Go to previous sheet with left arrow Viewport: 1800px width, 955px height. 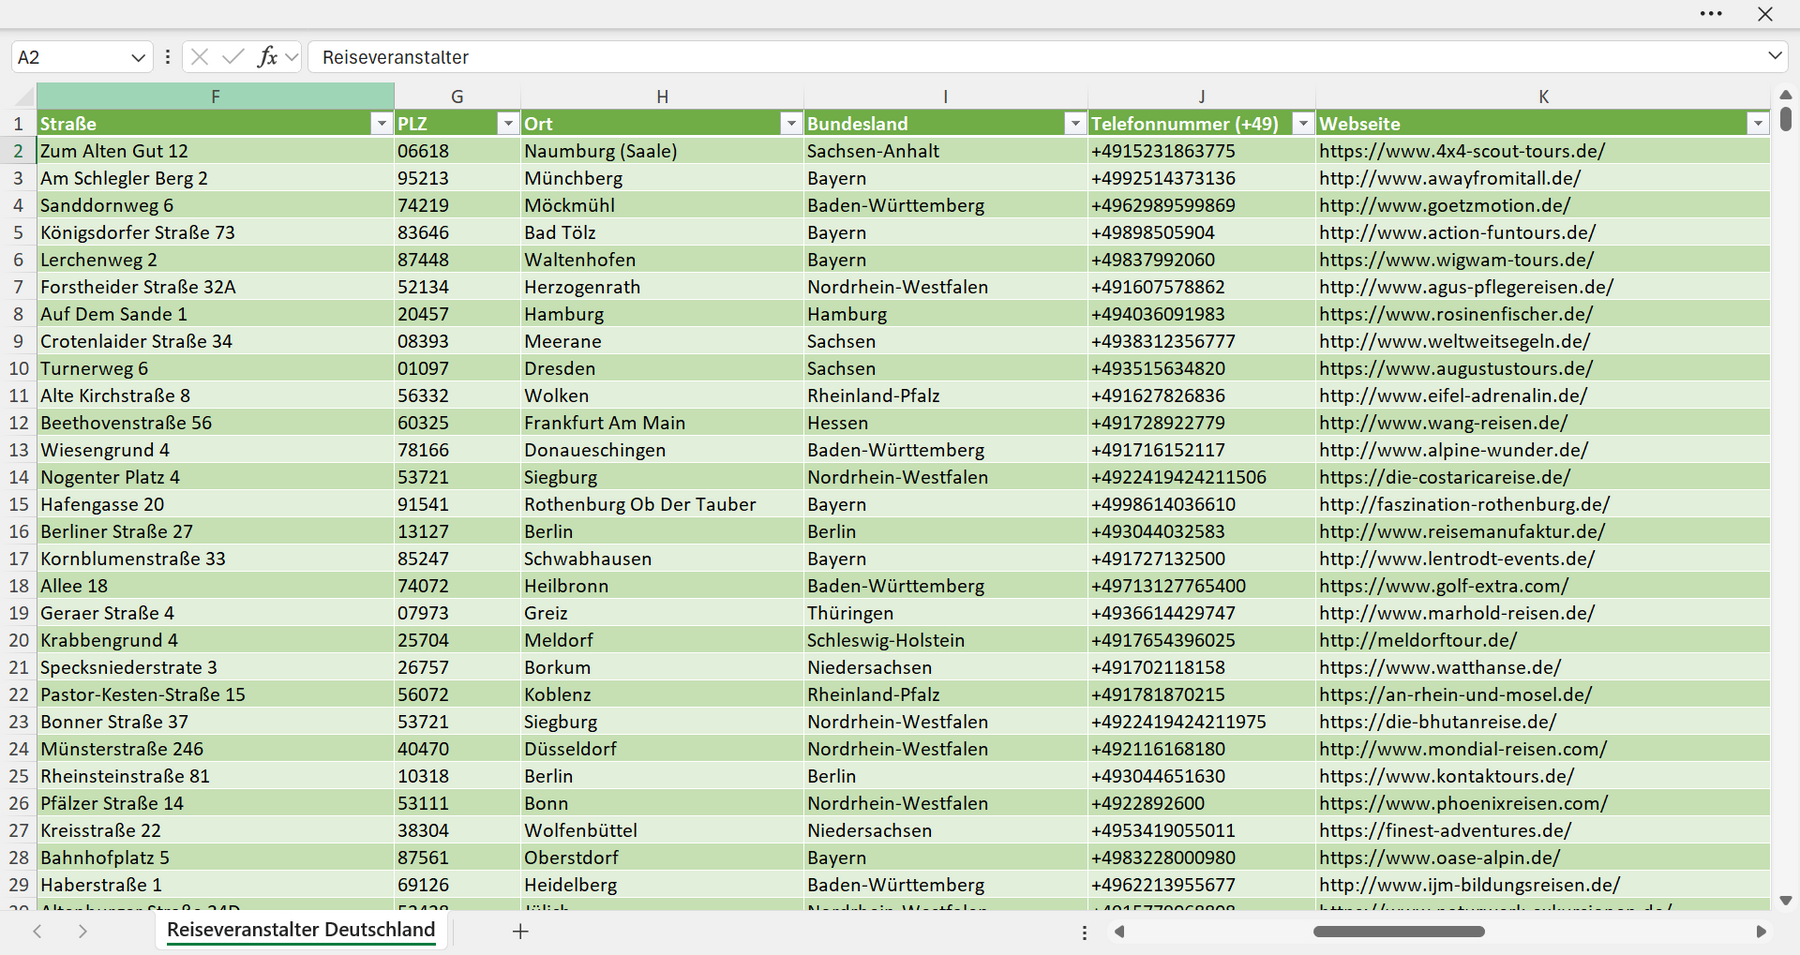tap(37, 931)
